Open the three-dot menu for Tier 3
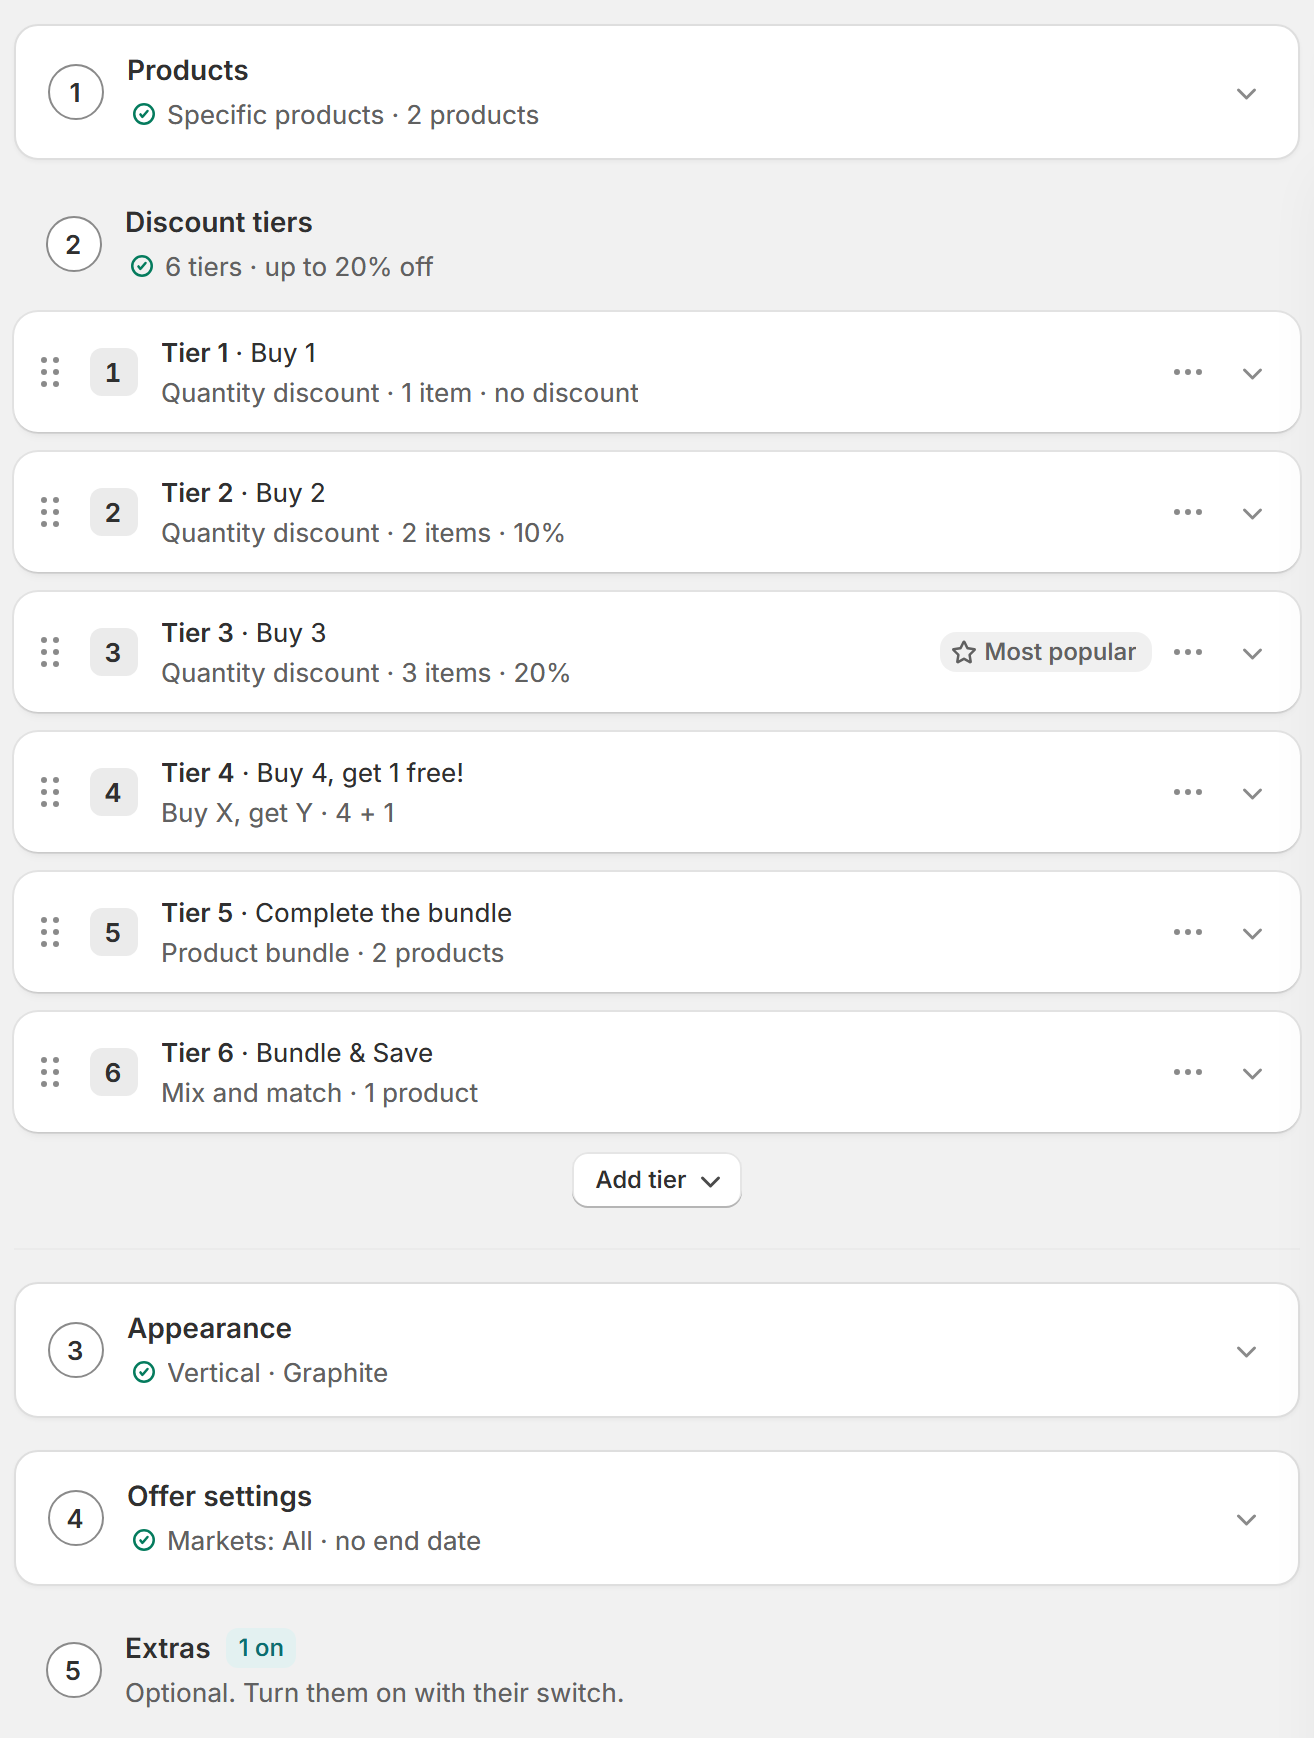The image size is (1314, 1738). tap(1188, 652)
